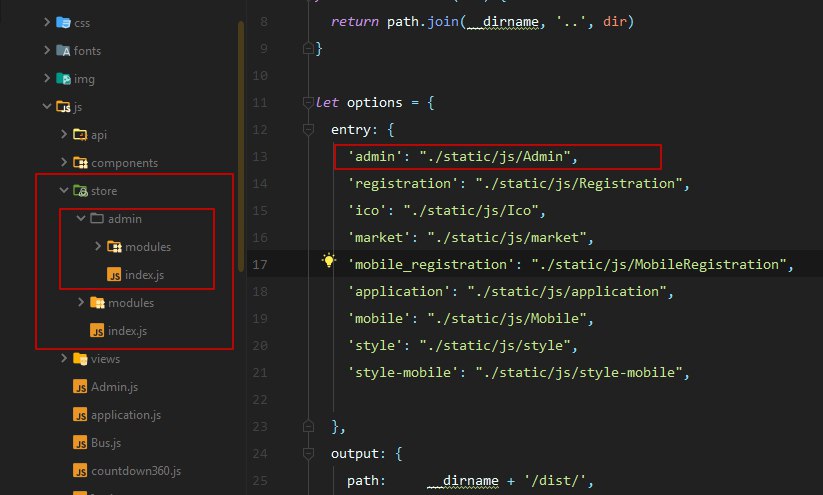Collapse the admin folder chevron
Viewport: 823px width, 495px height.
(81, 218)
